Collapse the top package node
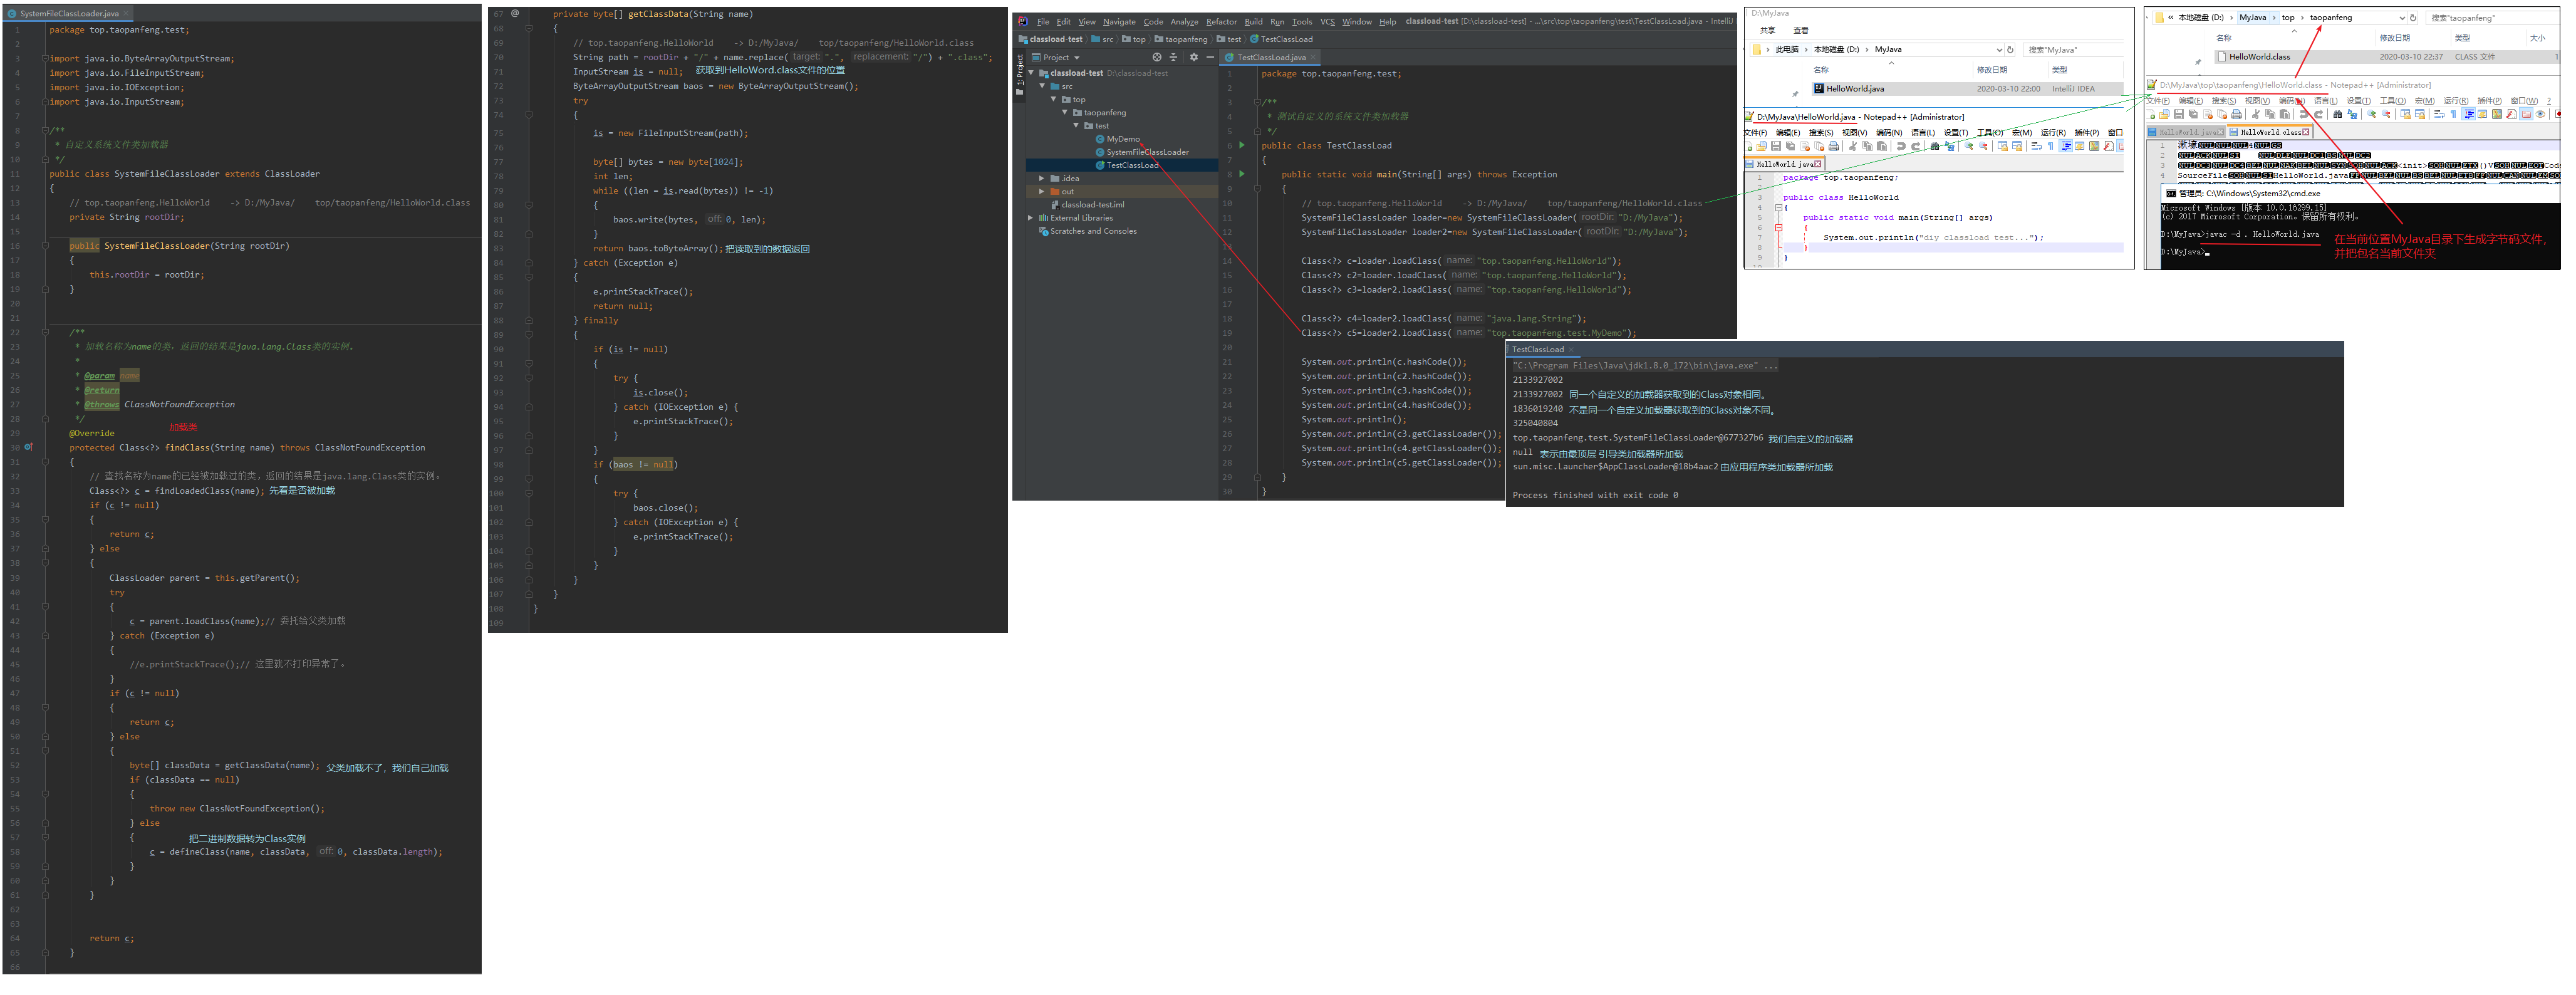 1054,99
